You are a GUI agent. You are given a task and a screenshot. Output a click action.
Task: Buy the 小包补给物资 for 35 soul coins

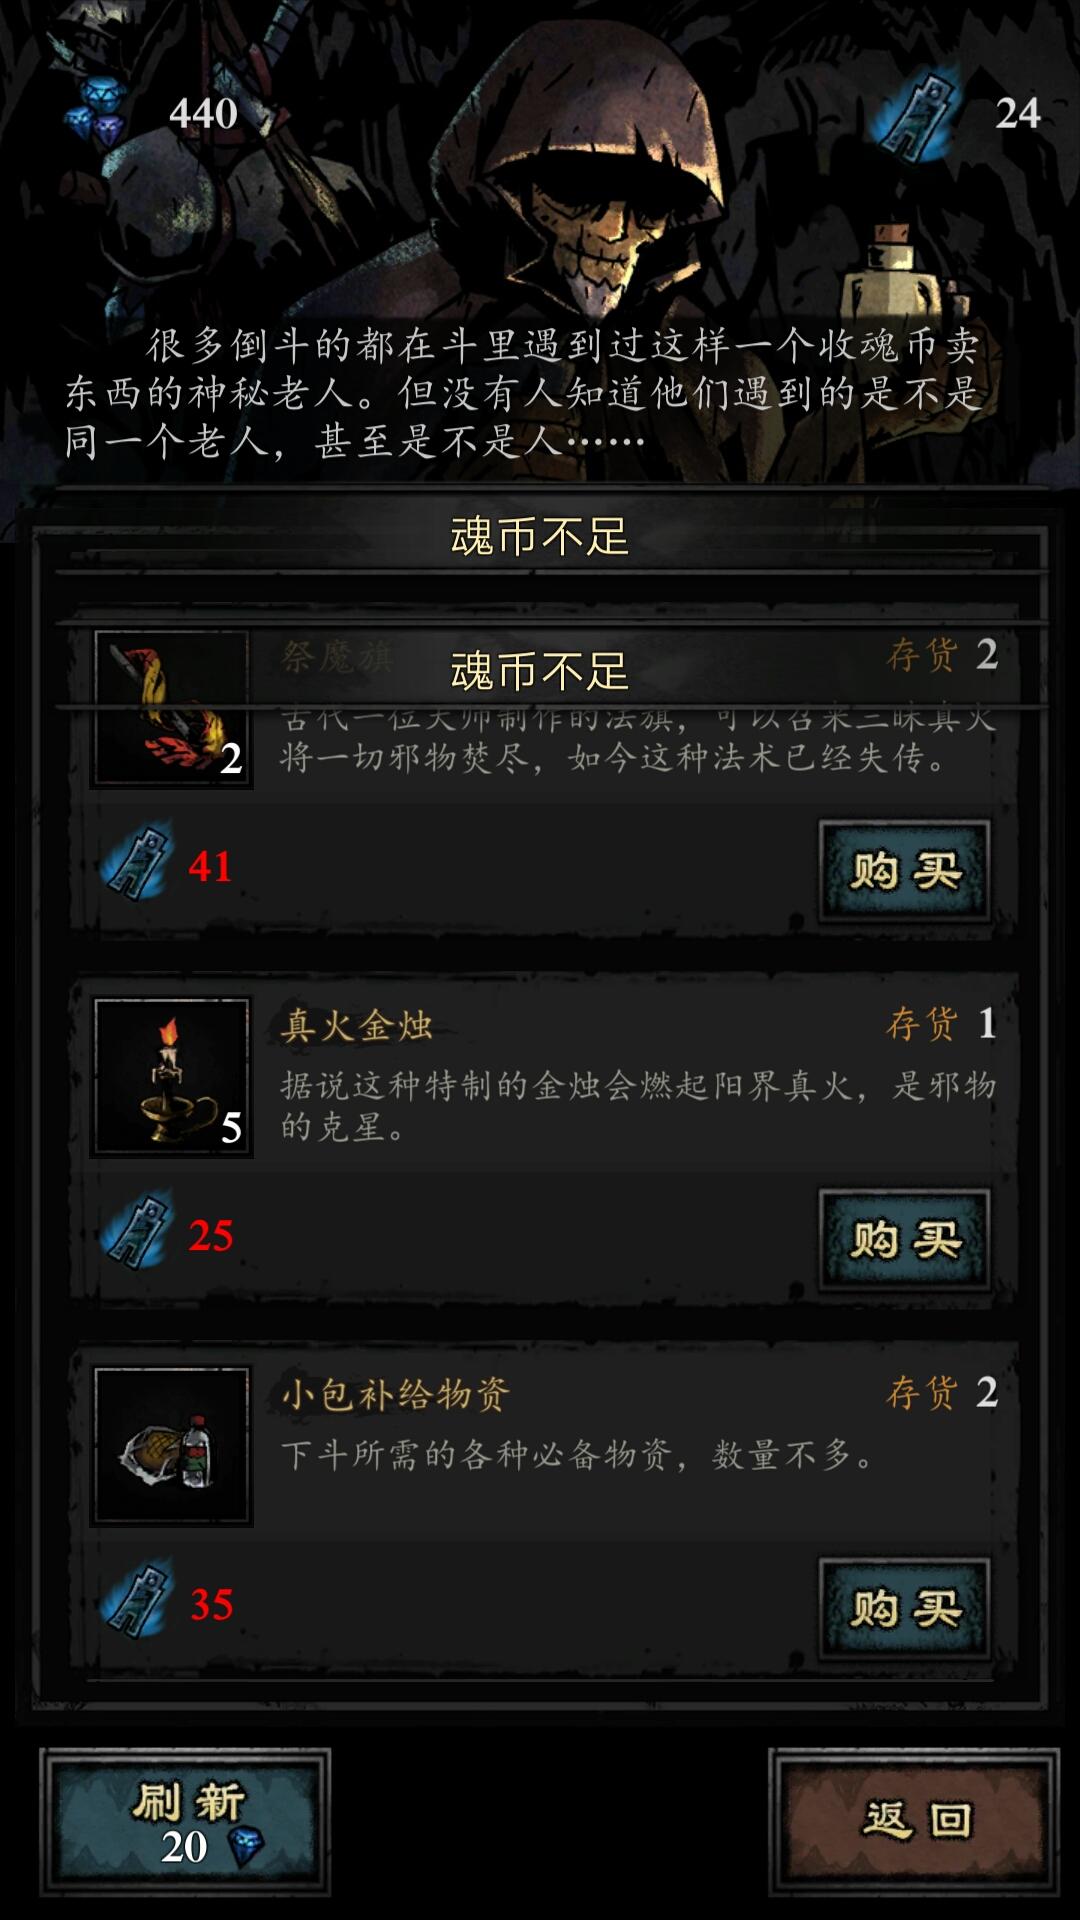(905, 1609)
